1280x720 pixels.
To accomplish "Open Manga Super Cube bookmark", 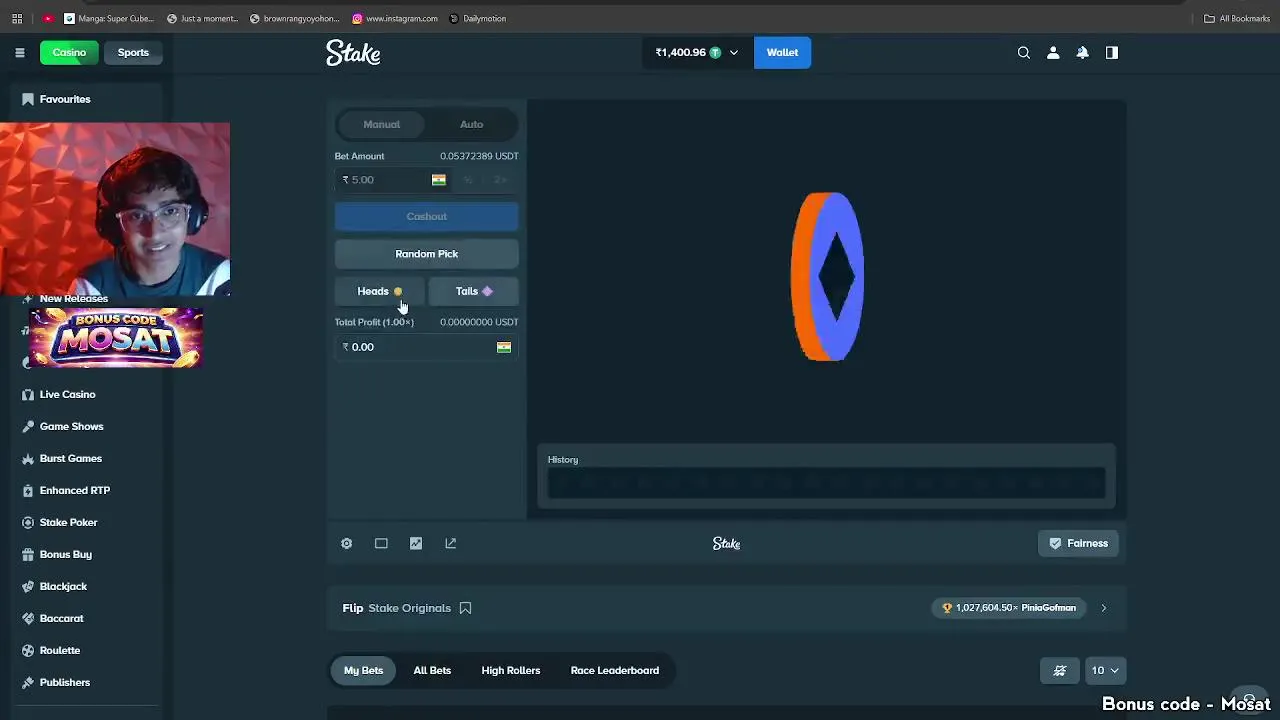I will click(109, 18).
